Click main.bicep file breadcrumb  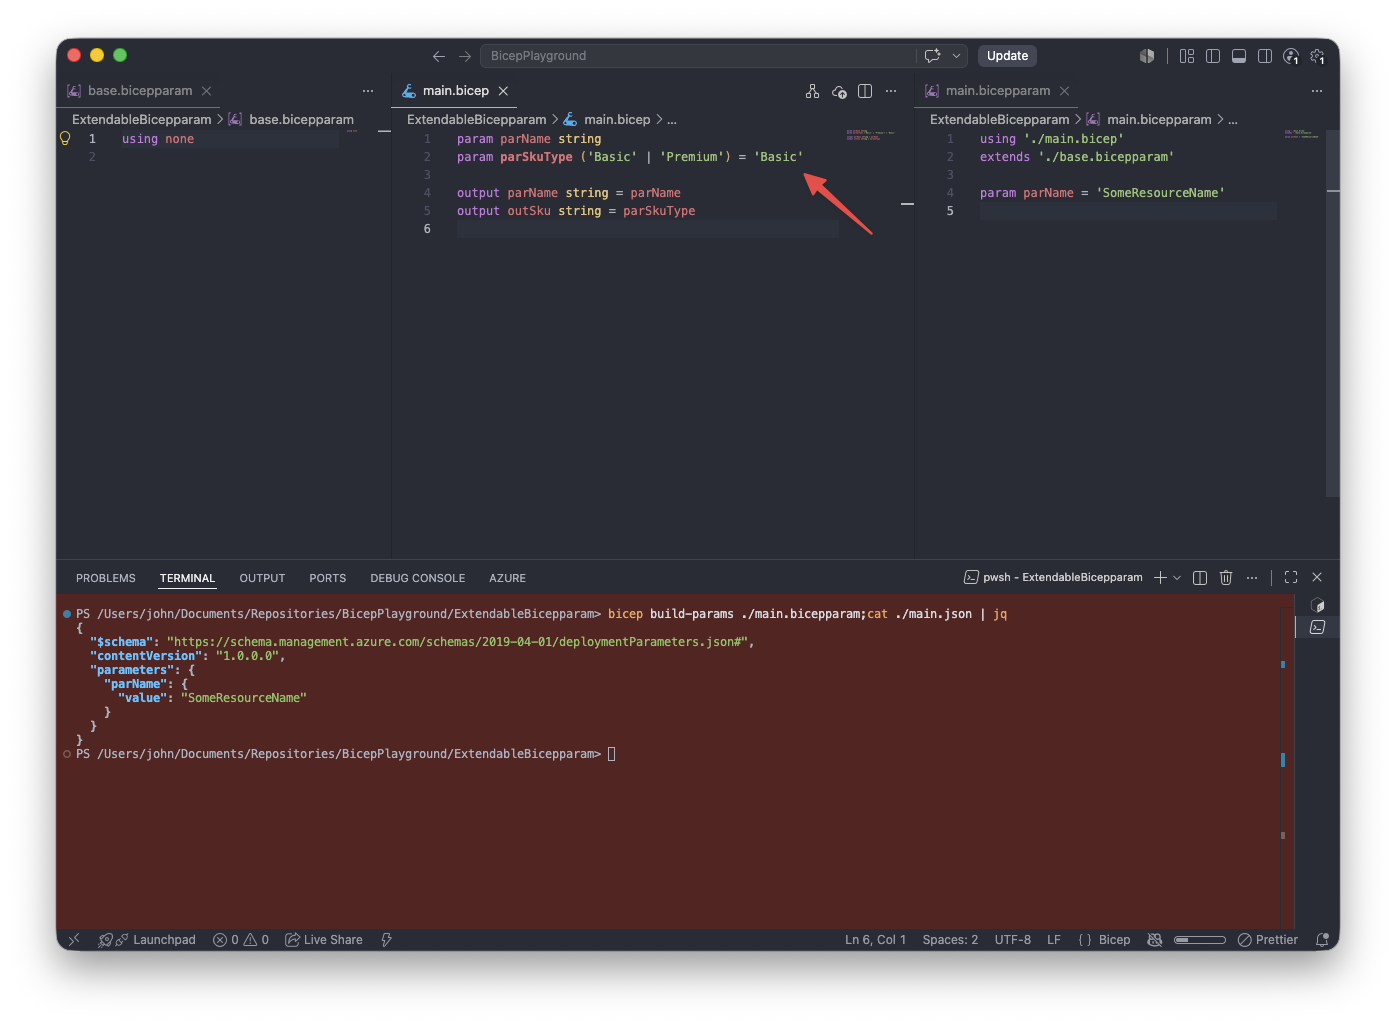pos(617,119)
